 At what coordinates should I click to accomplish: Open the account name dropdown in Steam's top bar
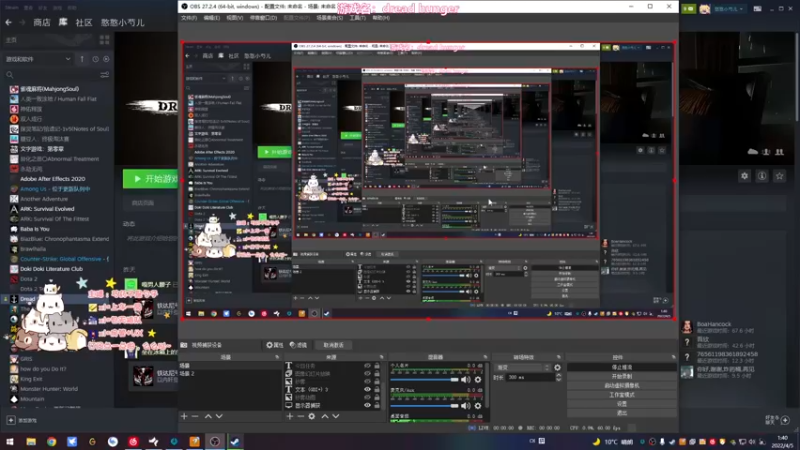click(x=728, y=9)
